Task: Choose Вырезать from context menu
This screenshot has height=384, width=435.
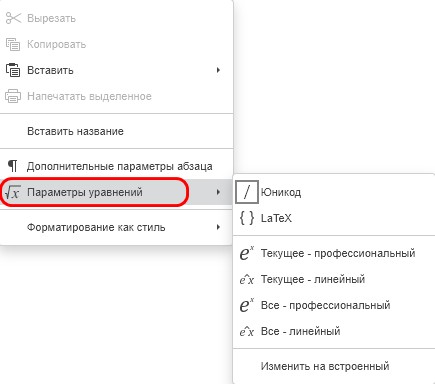Action: pyautogui.click(x=116, y=18)
